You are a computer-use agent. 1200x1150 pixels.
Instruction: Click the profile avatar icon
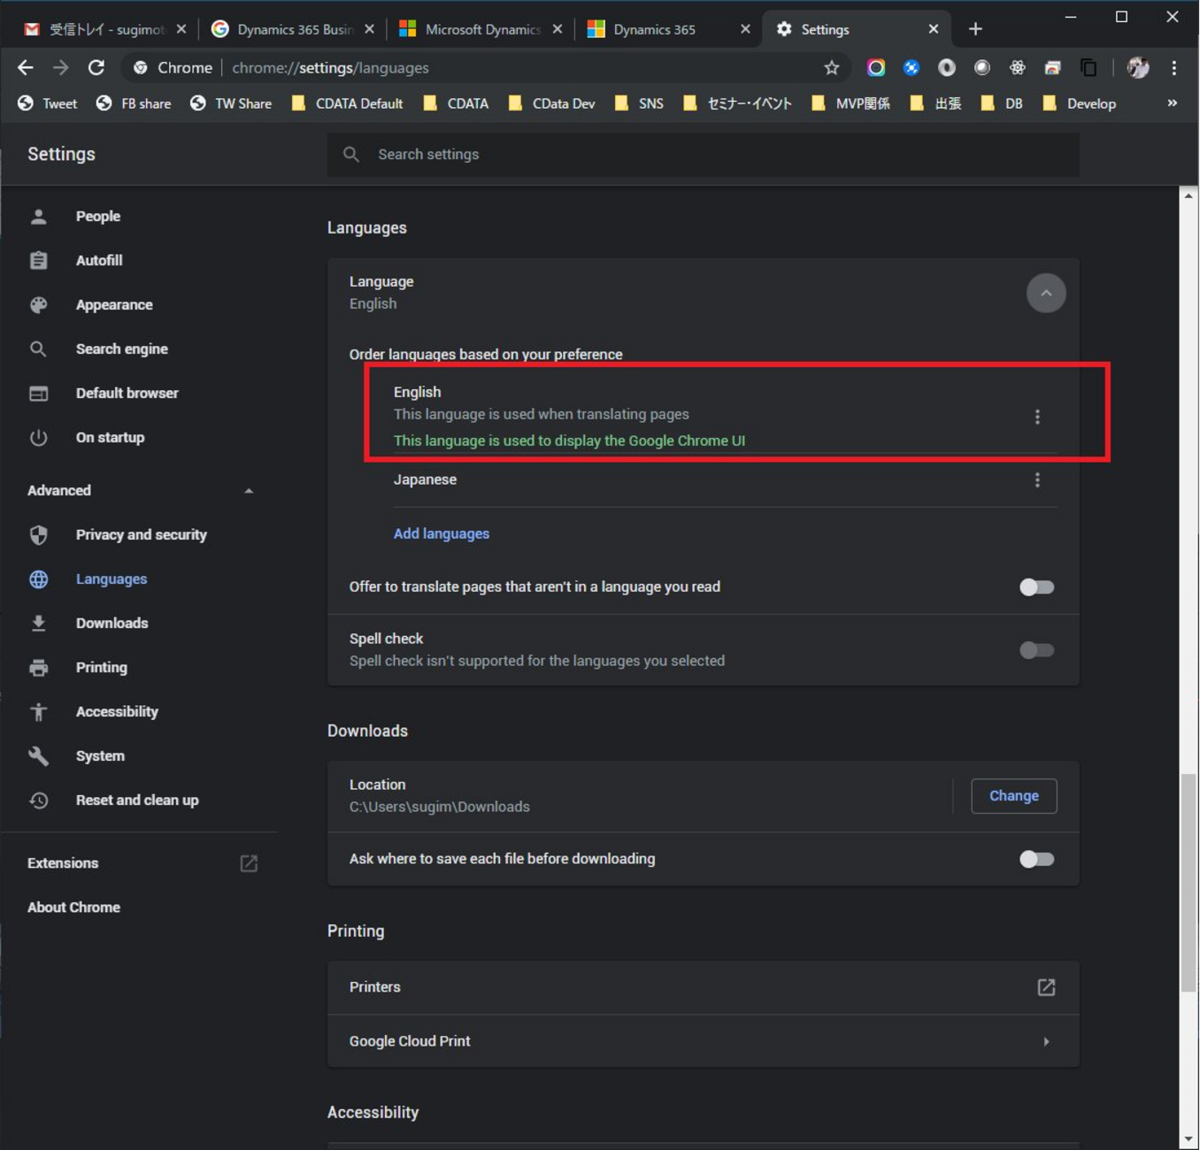coord(1138,67)
